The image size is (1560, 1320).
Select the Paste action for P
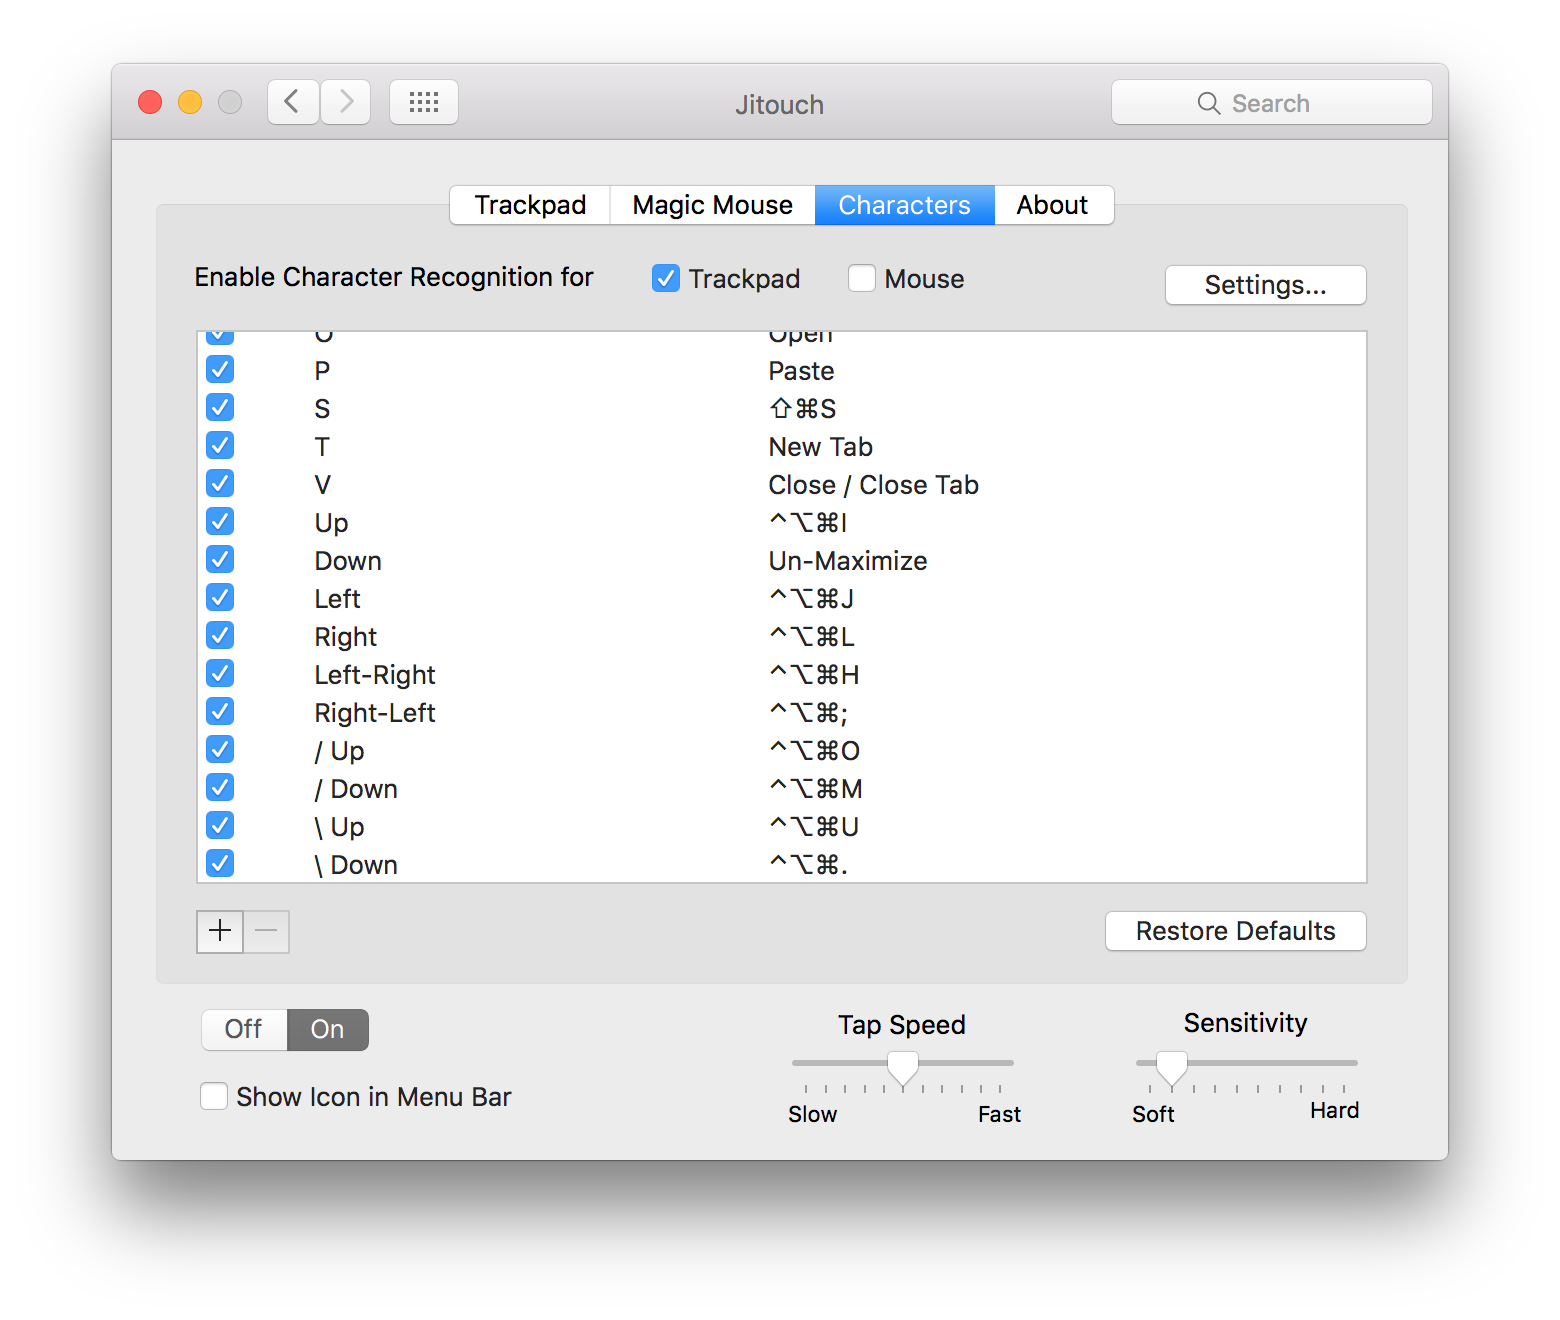pyautogui.click(x=801, y=371)
